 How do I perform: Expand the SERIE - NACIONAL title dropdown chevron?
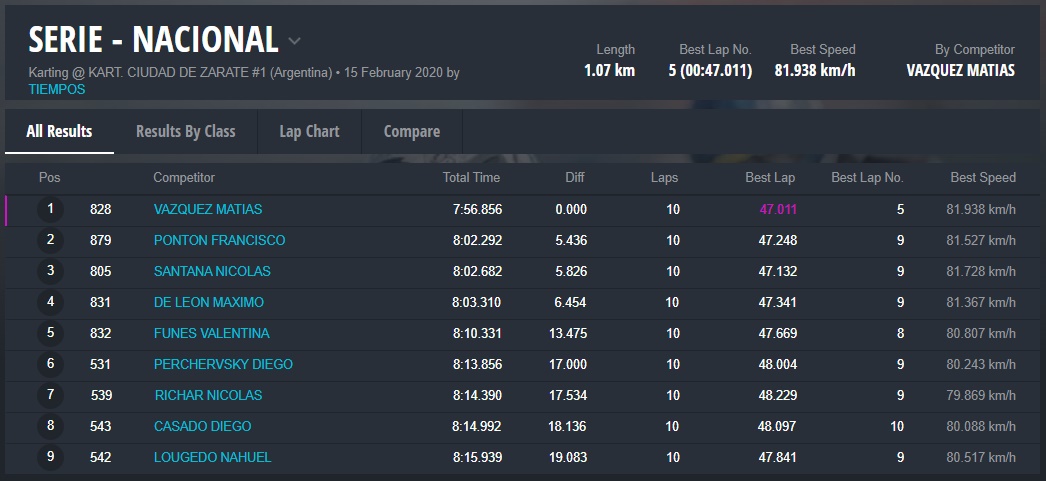pos(294,41)
